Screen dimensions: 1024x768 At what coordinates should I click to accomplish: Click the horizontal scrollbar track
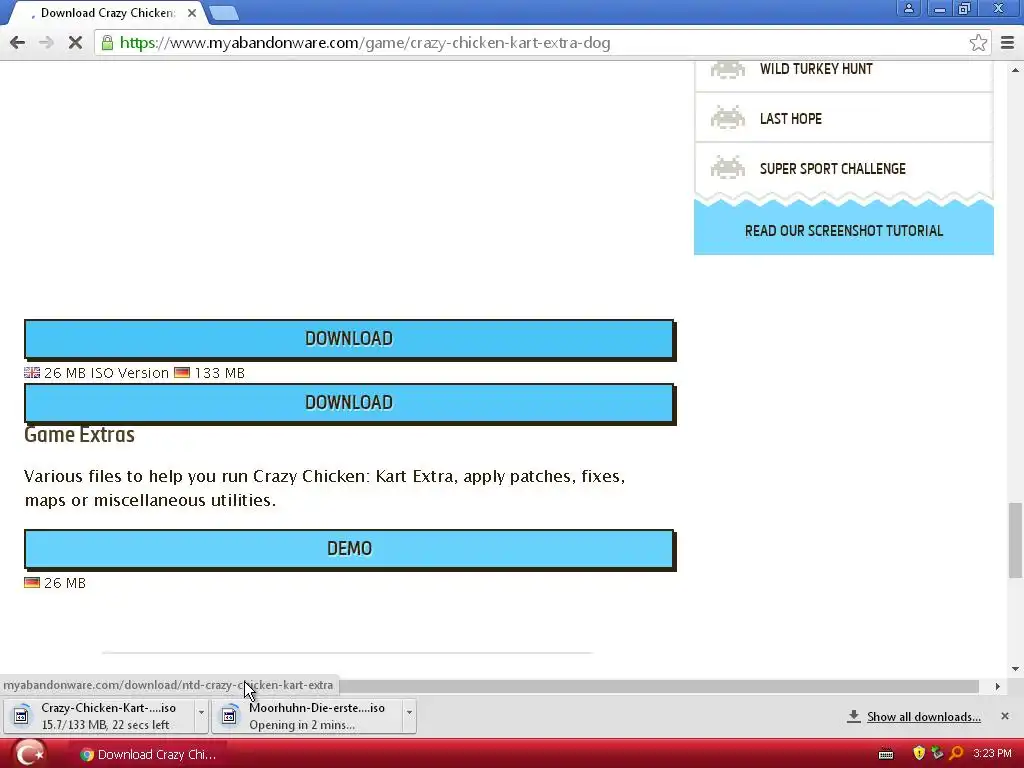tap(658, 686)
